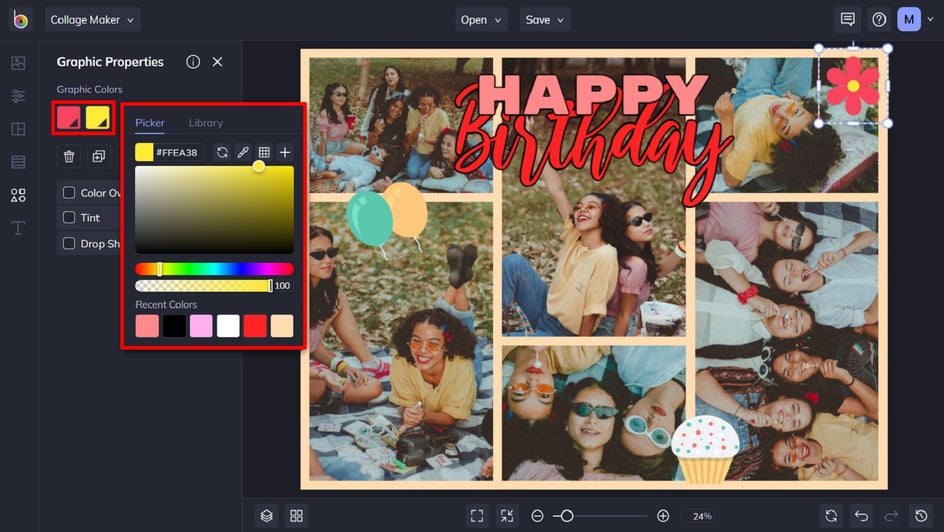The image size is (944, 532).
Task: Add the color to library with plus icon
Action: 285,152
